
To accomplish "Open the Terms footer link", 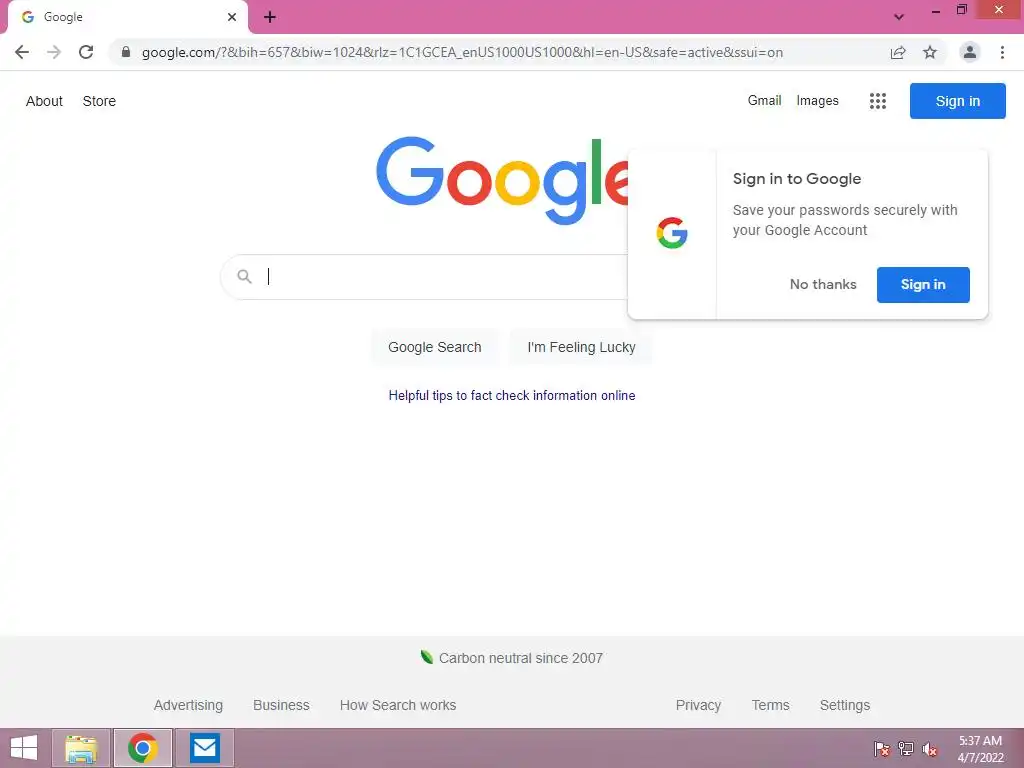I will coord(771,705).
